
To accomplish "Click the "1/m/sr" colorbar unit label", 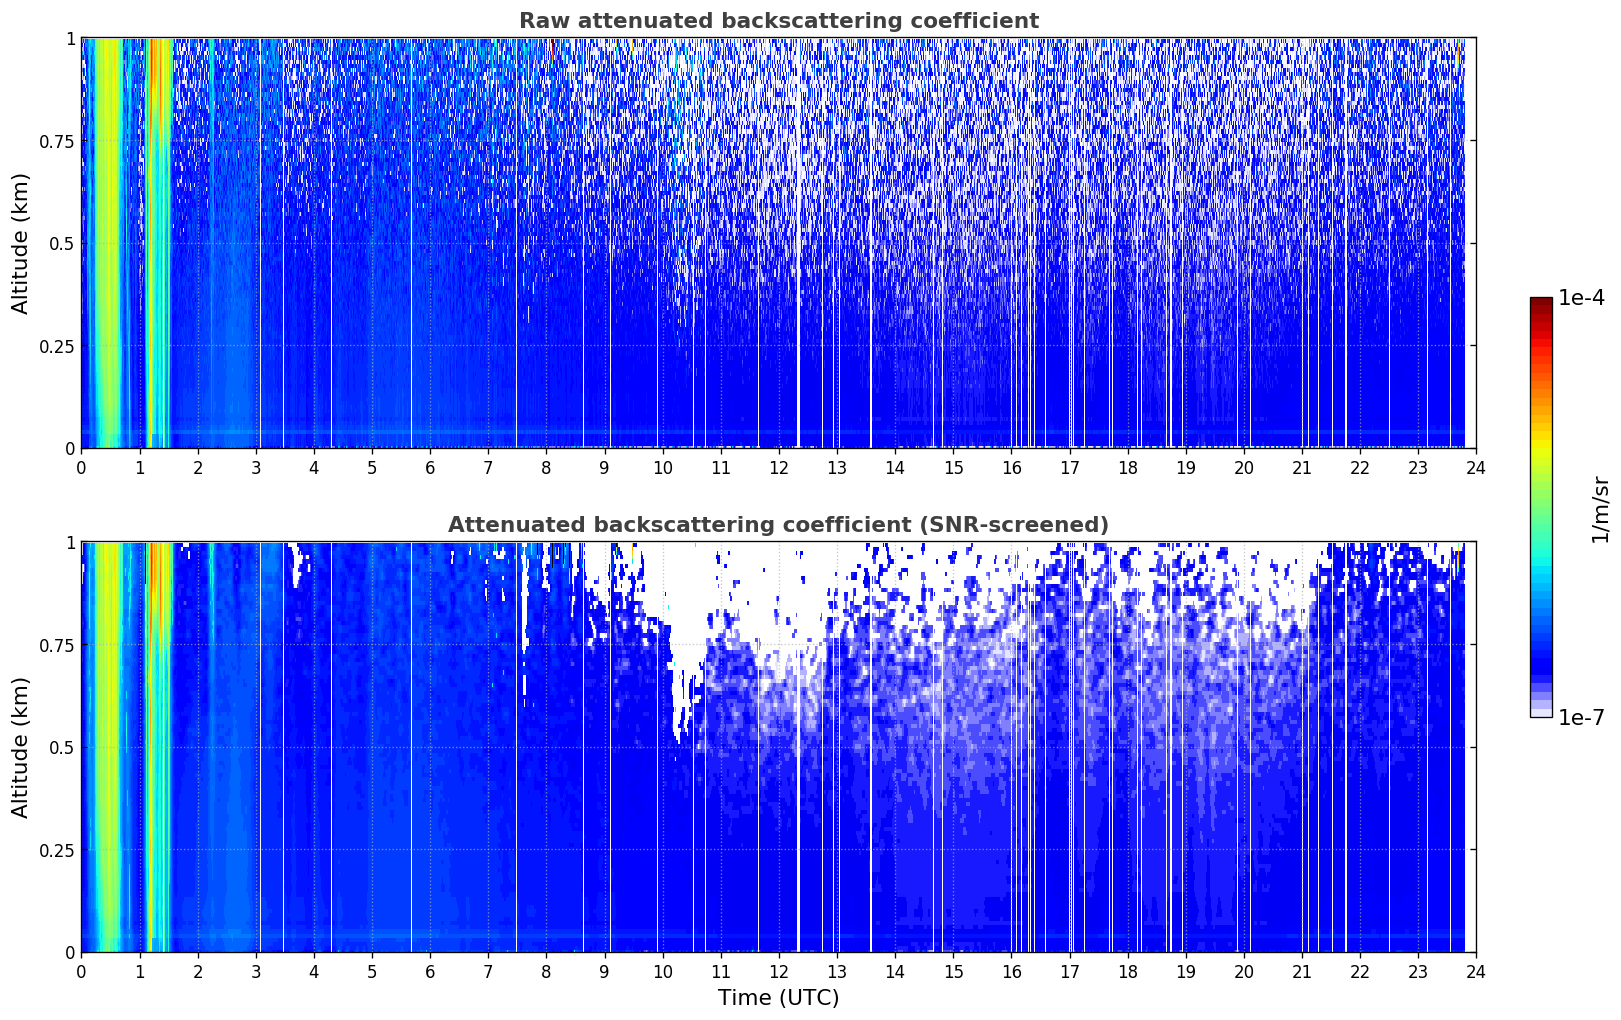I will (x=1600, y=508).
